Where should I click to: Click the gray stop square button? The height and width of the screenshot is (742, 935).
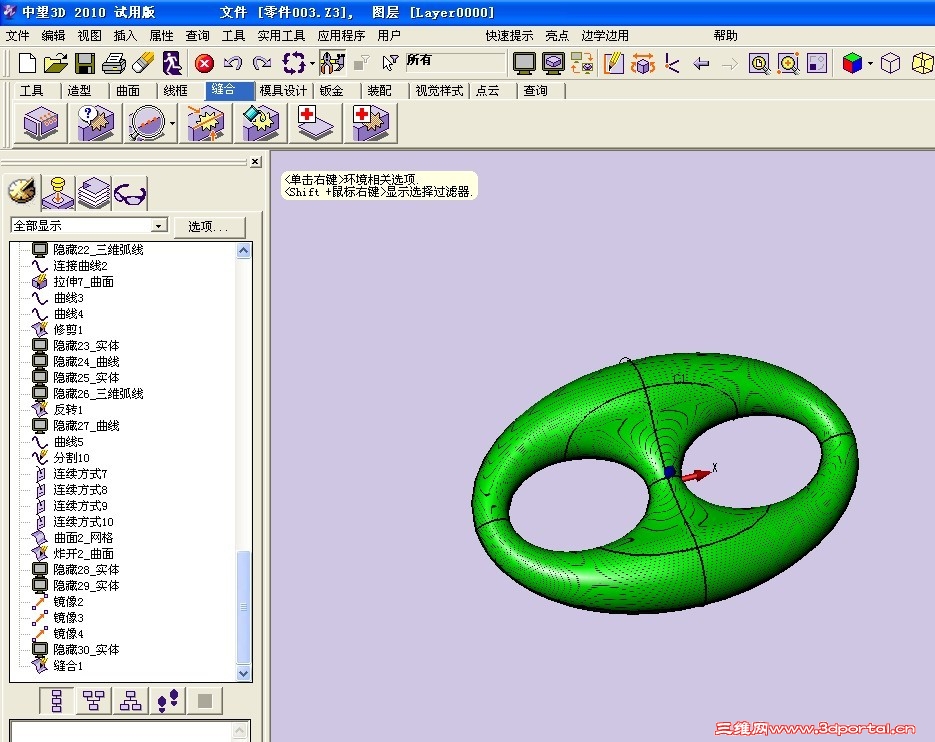pyautogui.click(x=205, y=701)
